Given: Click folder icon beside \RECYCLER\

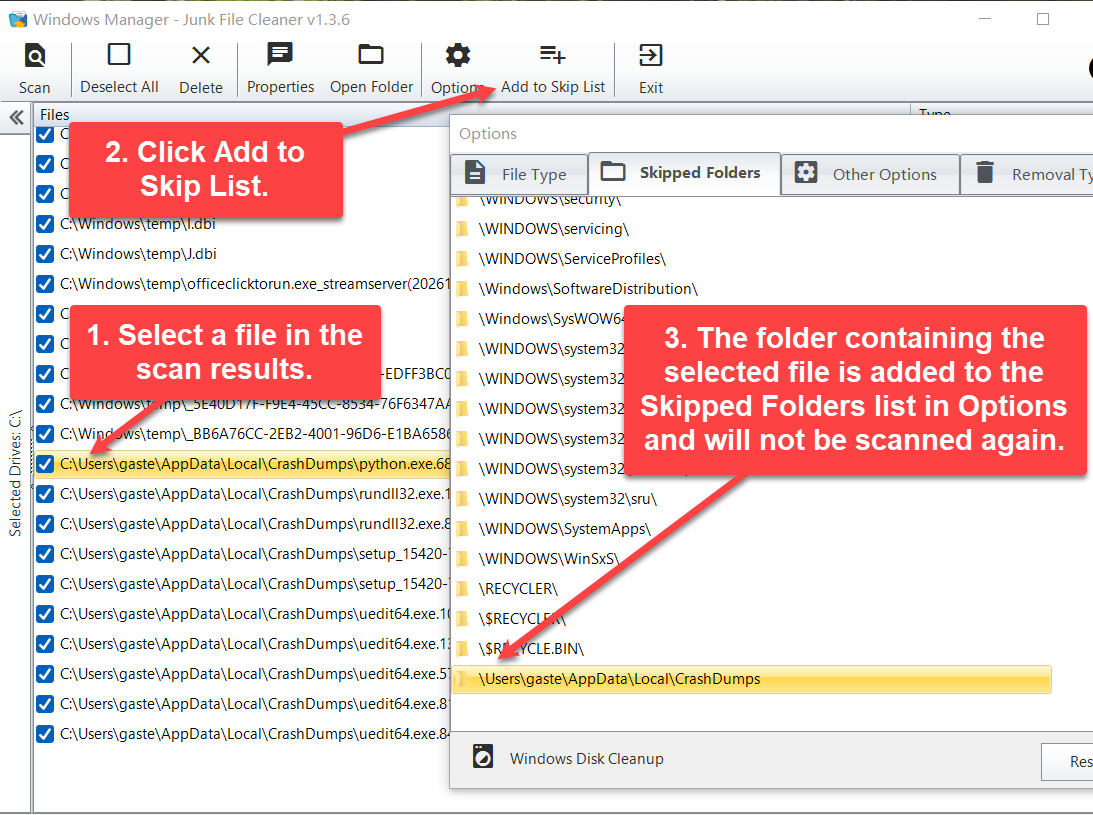Looking at the screenshot, I should [x=462, y=588].
